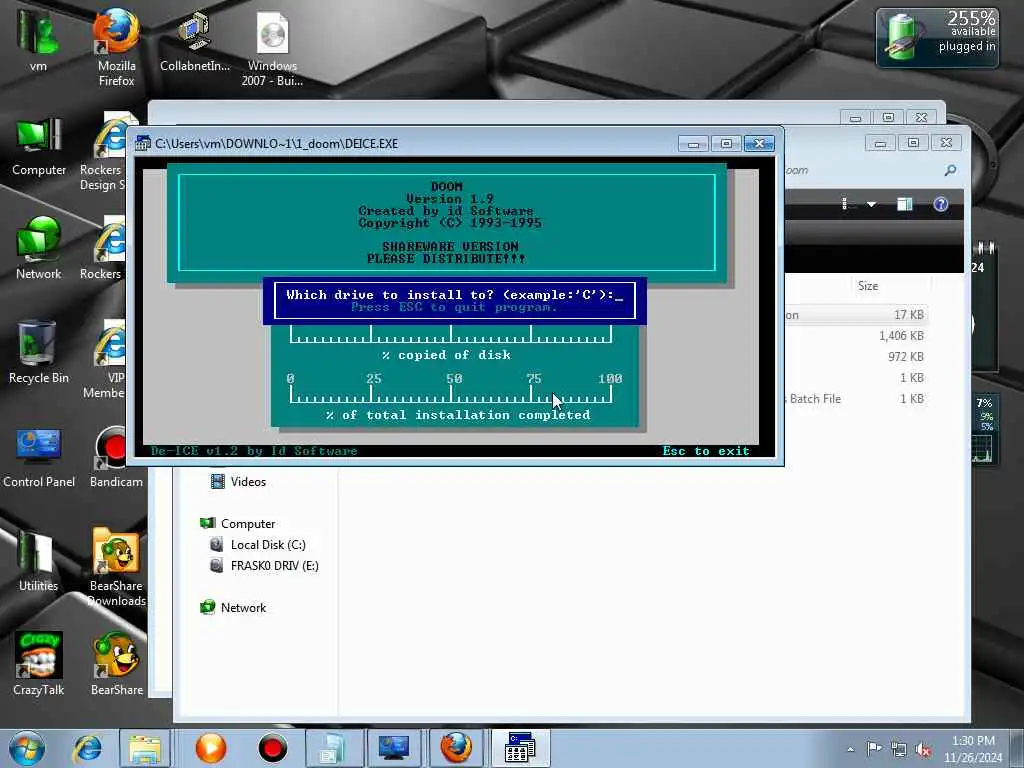
Task: Open the Utilities desktop folder
Action: (x=39, y=560)
